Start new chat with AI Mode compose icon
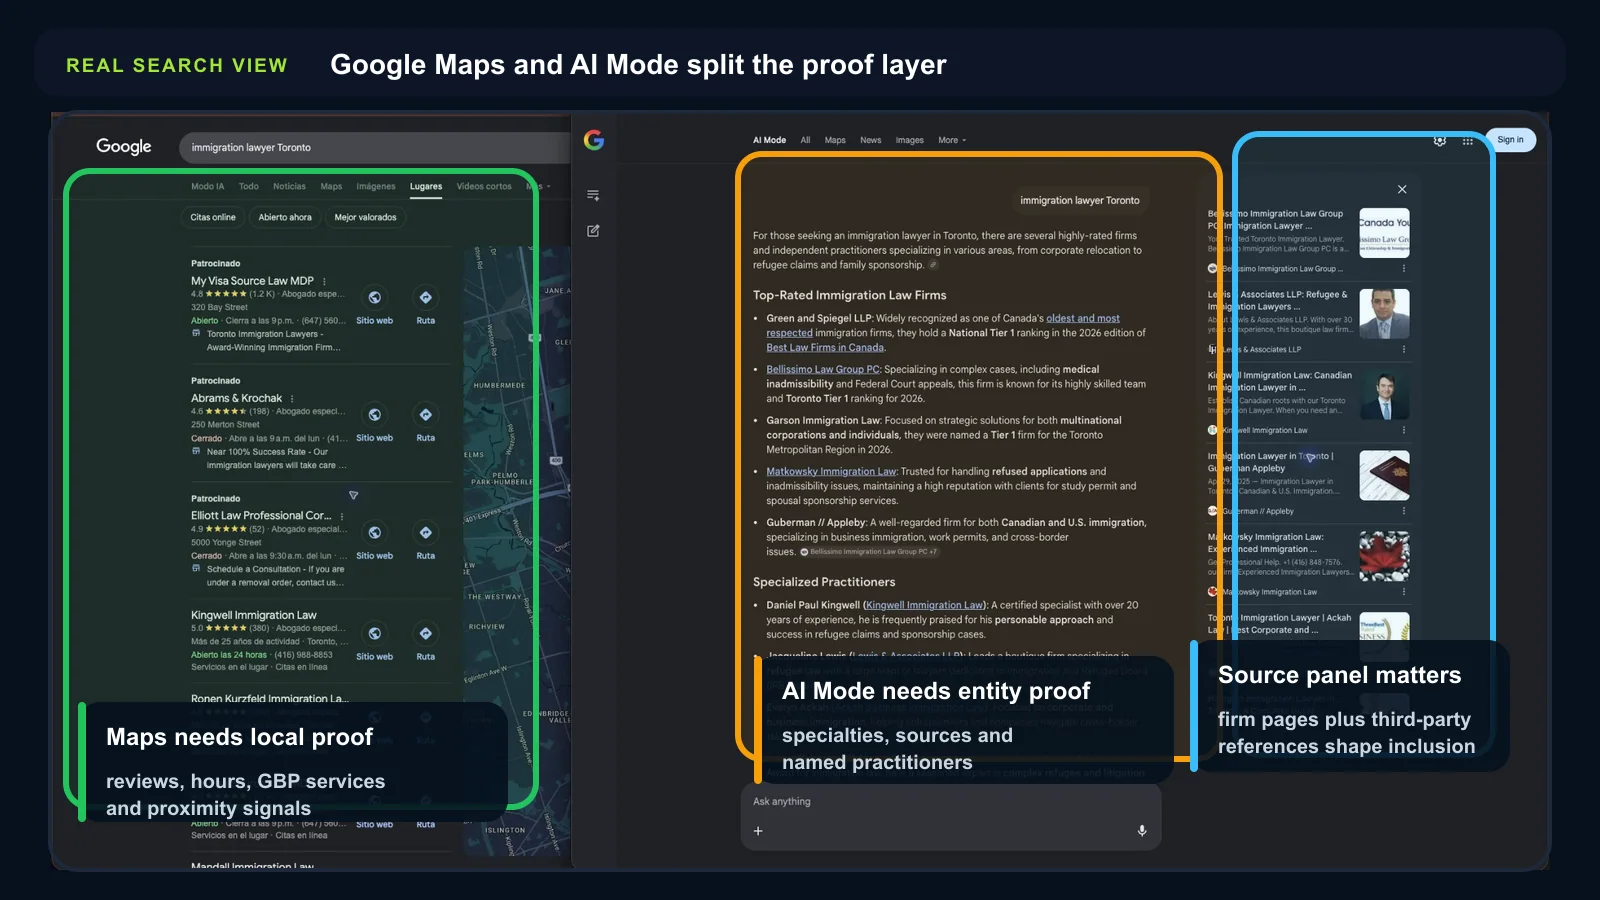Image resolution: width=1600 pixels, height=900 pixels. coord(593,231)
